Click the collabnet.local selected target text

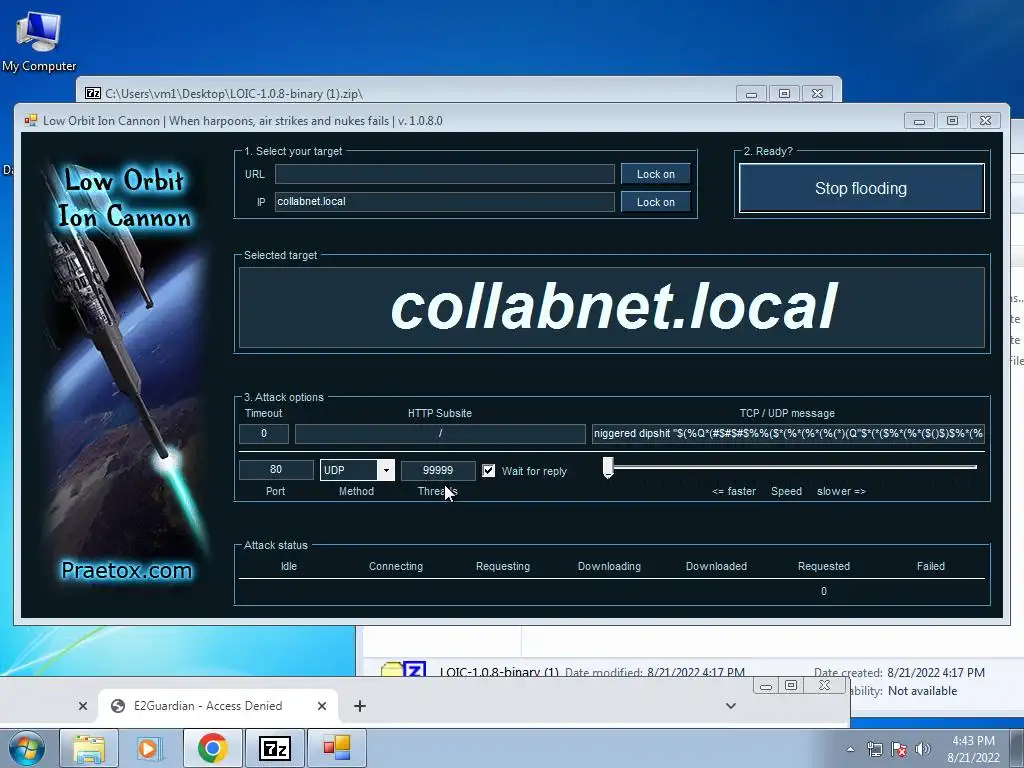point(613,307)
